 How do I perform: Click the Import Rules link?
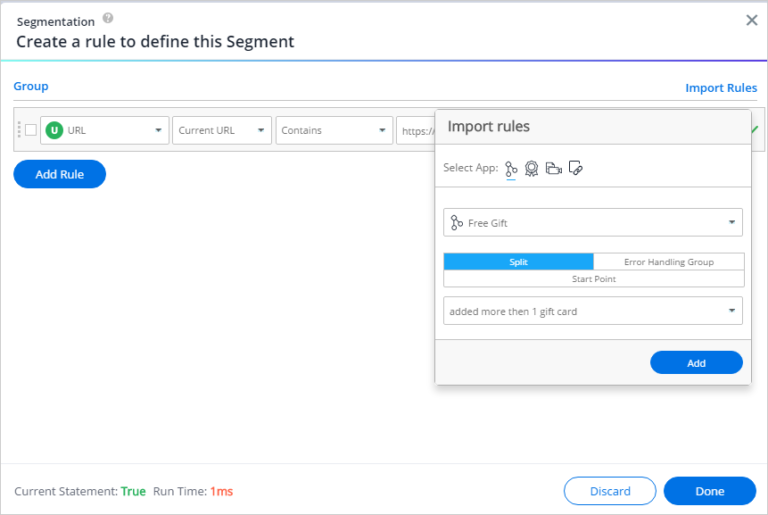[720, 88]
